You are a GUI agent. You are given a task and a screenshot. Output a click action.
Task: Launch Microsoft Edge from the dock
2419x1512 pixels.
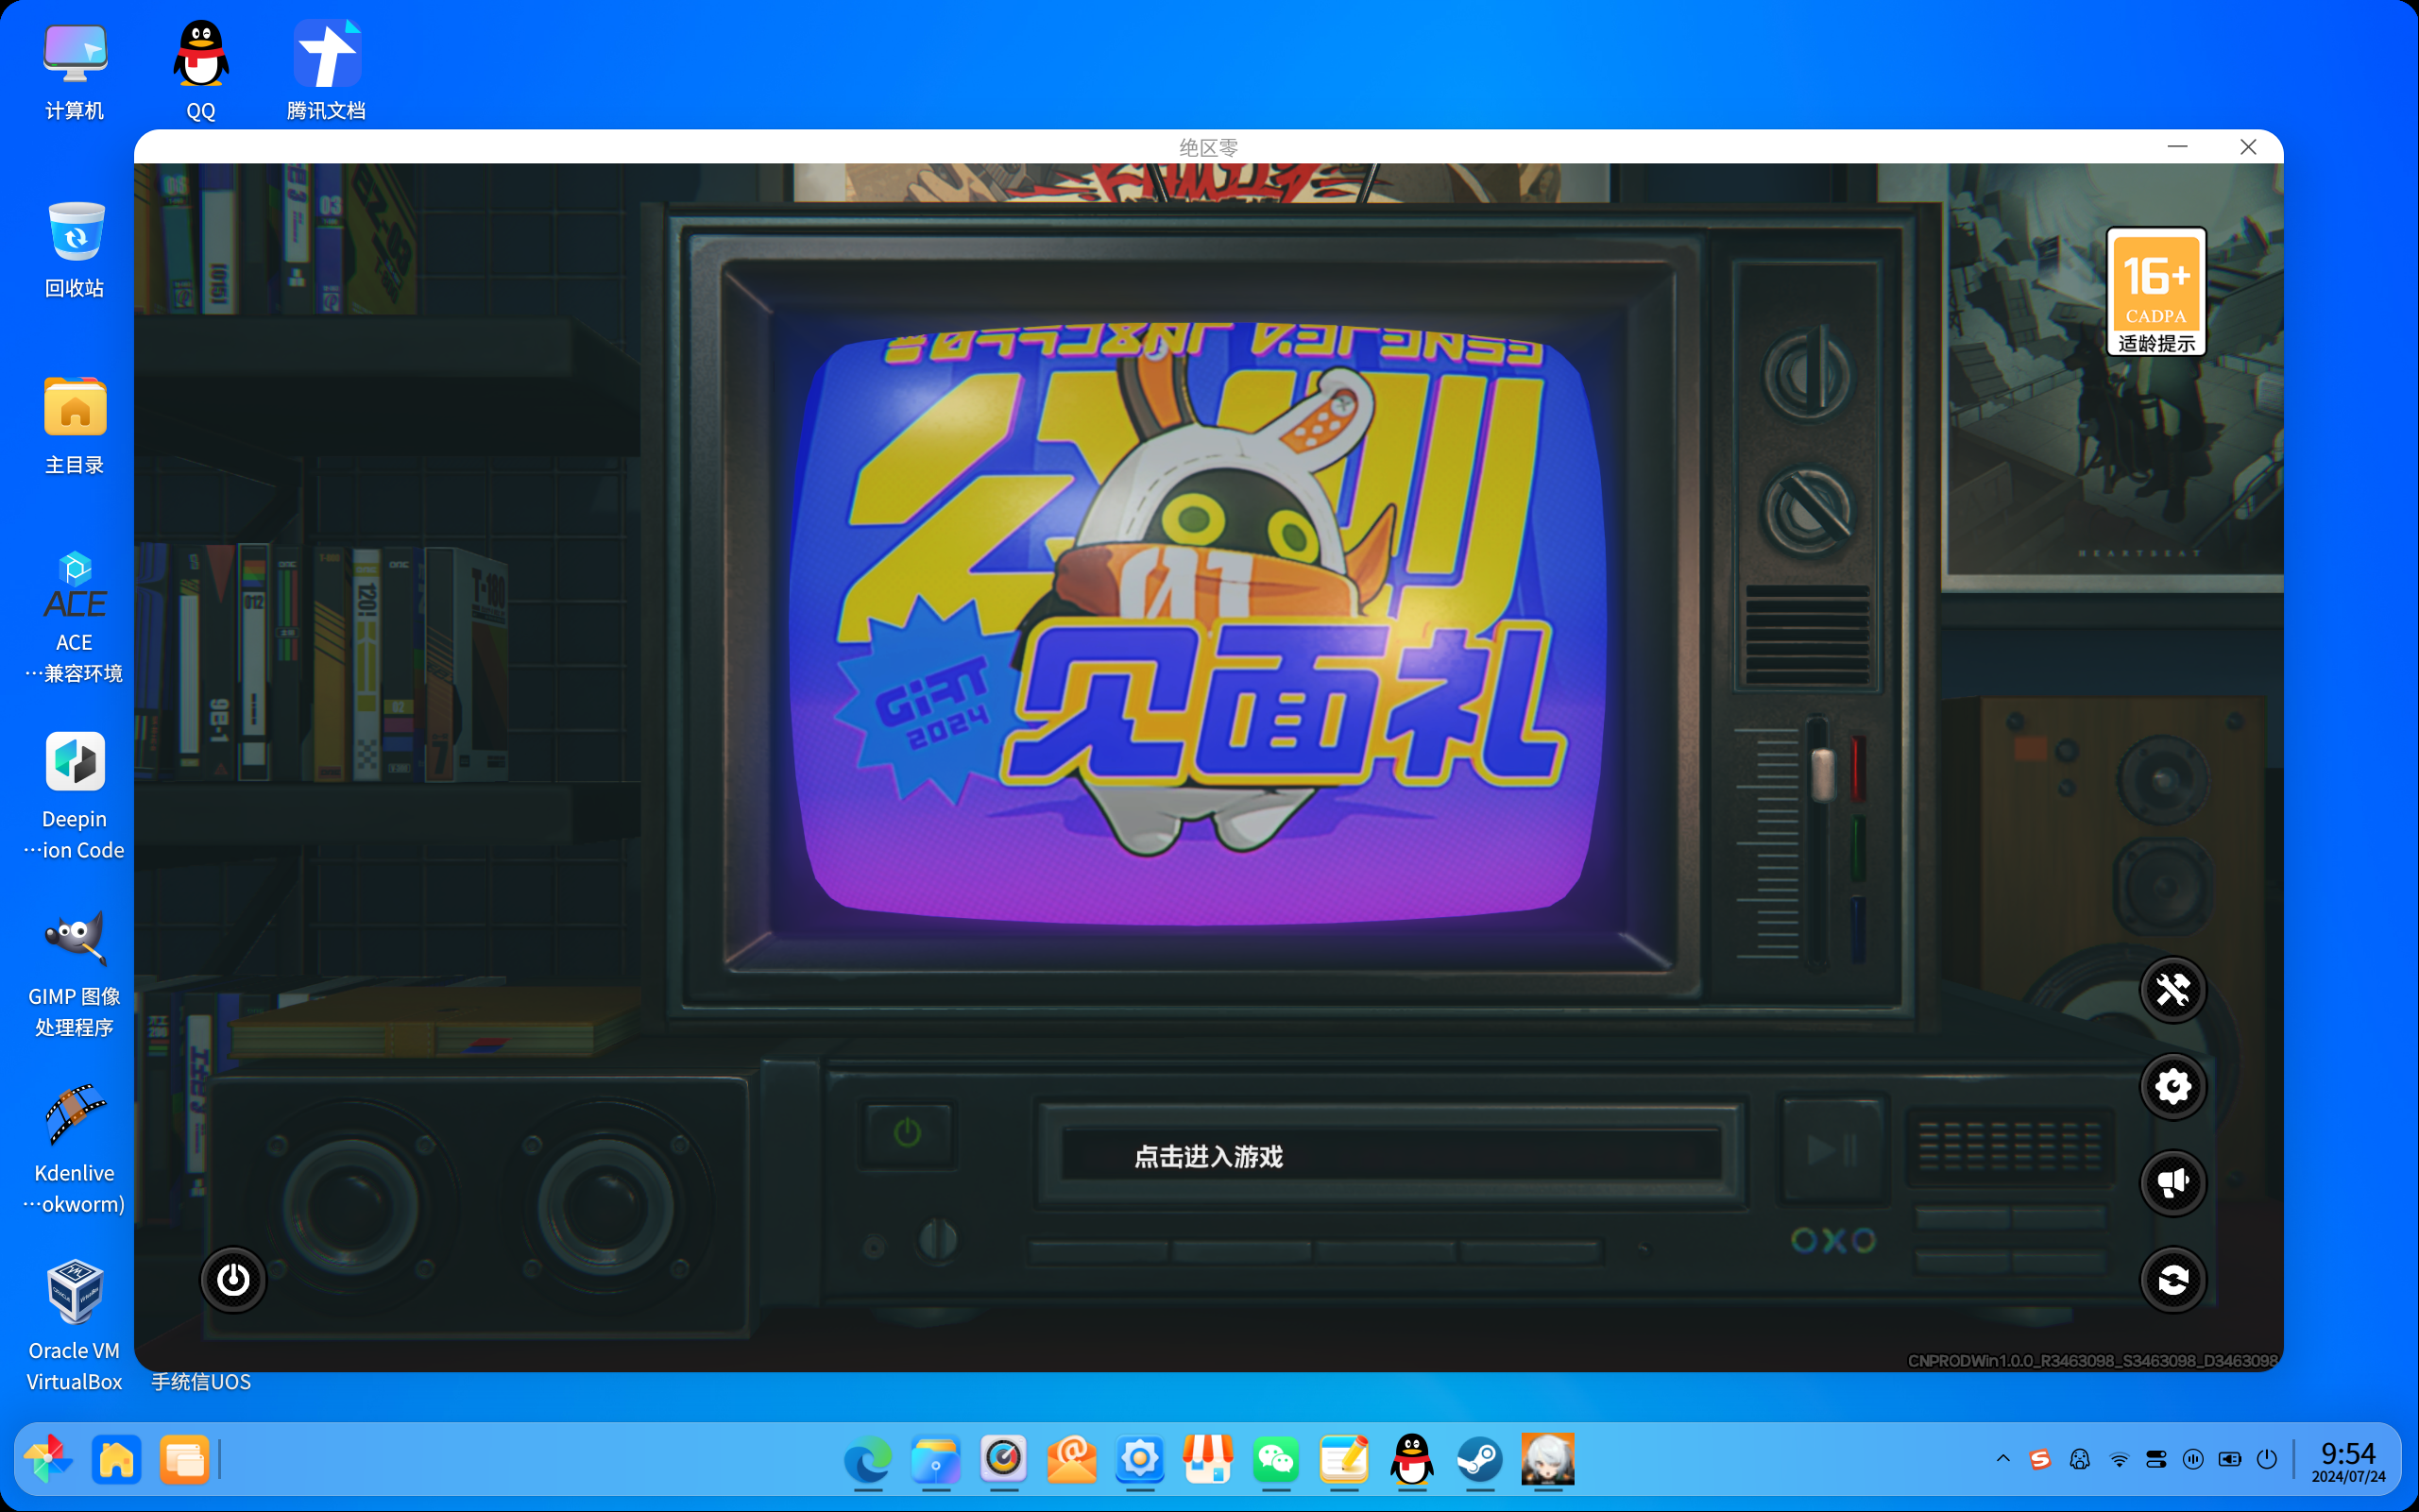pyautogui.click(x=868, y=1459)
